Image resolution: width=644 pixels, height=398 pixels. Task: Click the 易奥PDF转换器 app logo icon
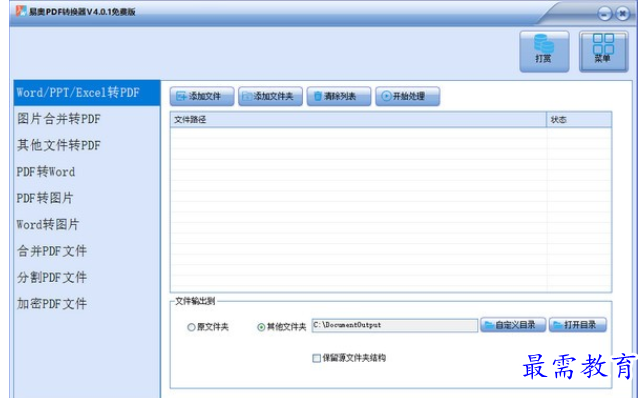(x=21, y=11)
